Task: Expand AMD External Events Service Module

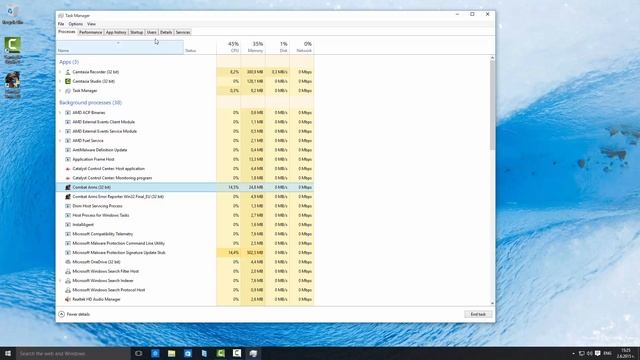Action: tap(60, 131)
